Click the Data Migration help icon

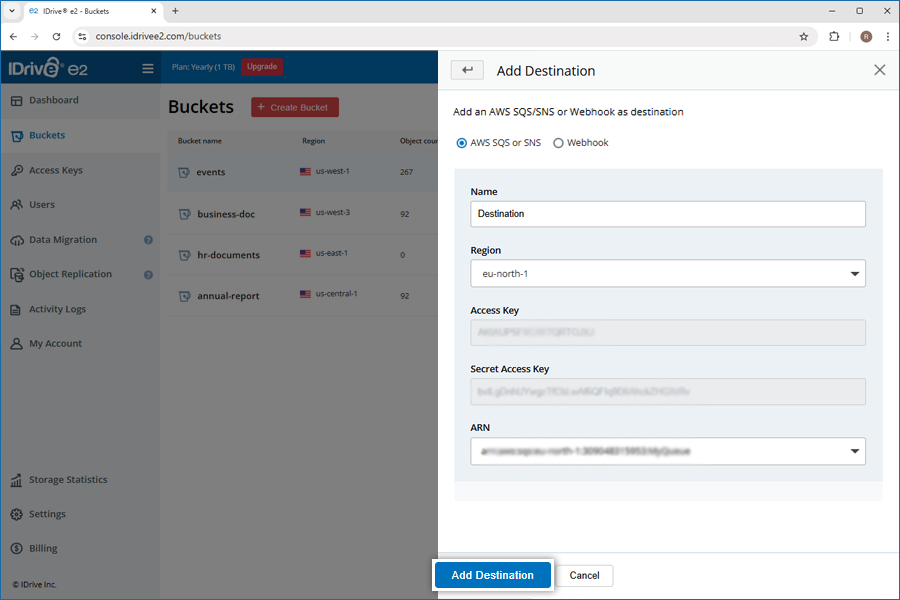148,240
